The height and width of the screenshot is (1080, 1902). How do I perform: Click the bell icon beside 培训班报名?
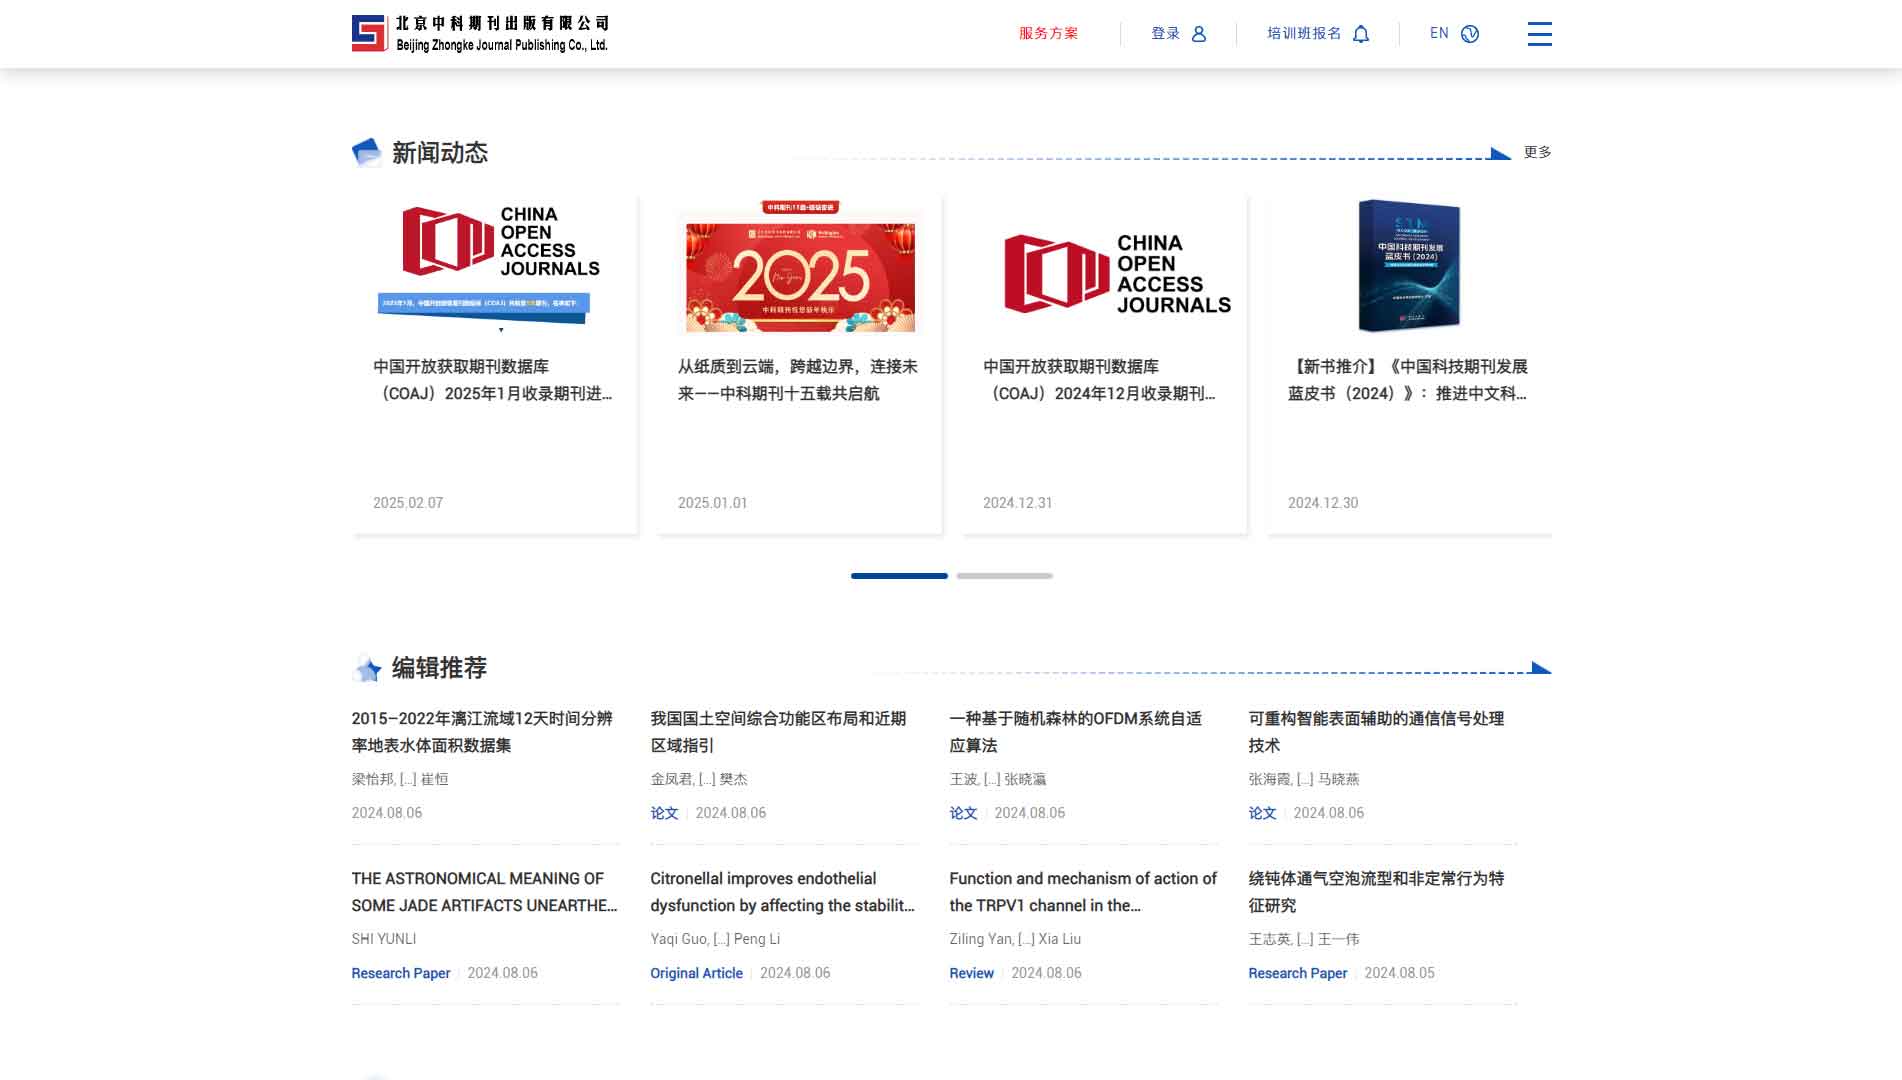(1361, 34)
